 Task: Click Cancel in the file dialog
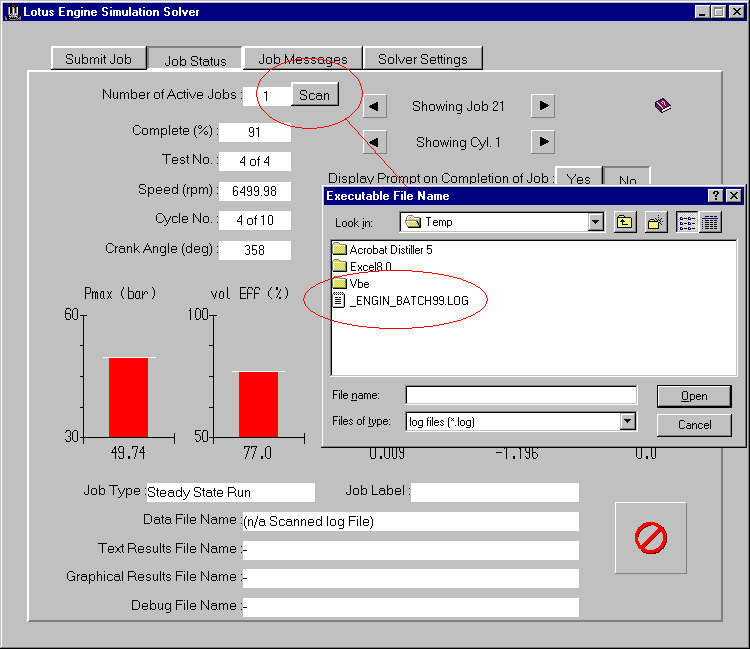(x=694, y=425)
